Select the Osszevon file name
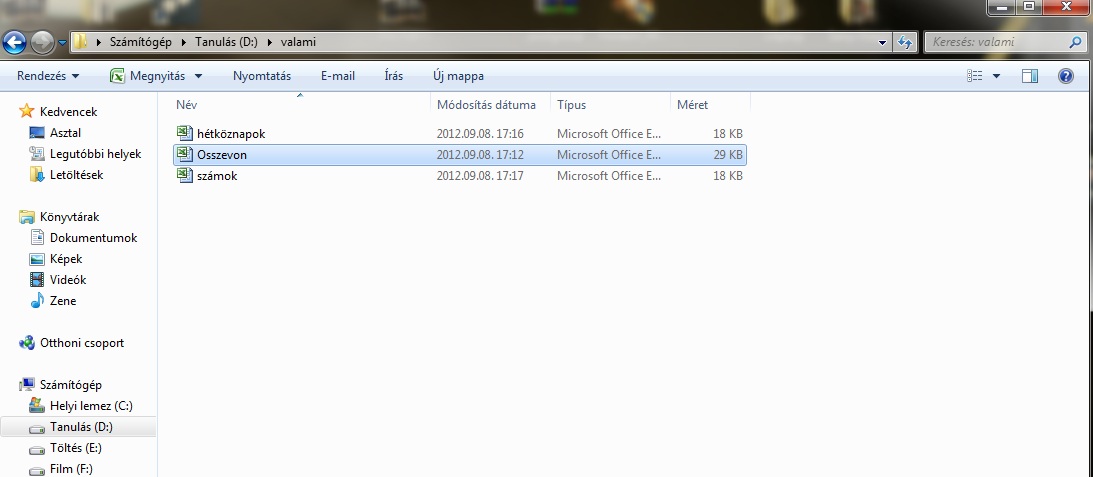The width and height of the screenshot is (1093, 477). point(222,155)
